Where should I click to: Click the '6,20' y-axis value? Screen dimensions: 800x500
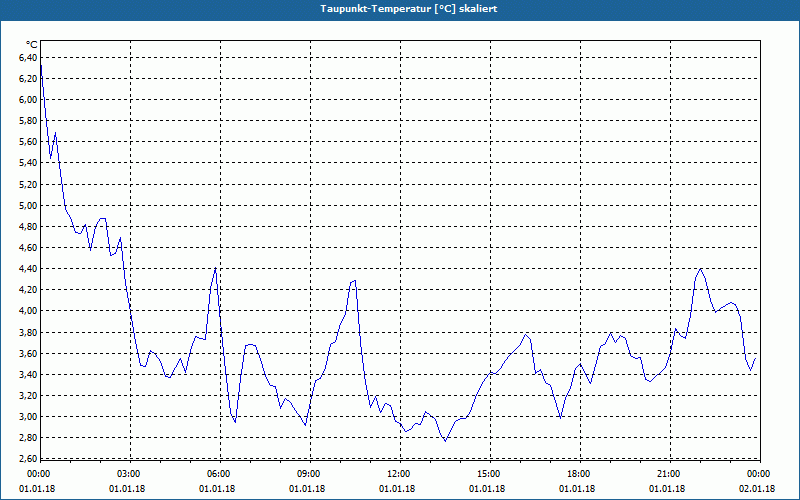28,79
